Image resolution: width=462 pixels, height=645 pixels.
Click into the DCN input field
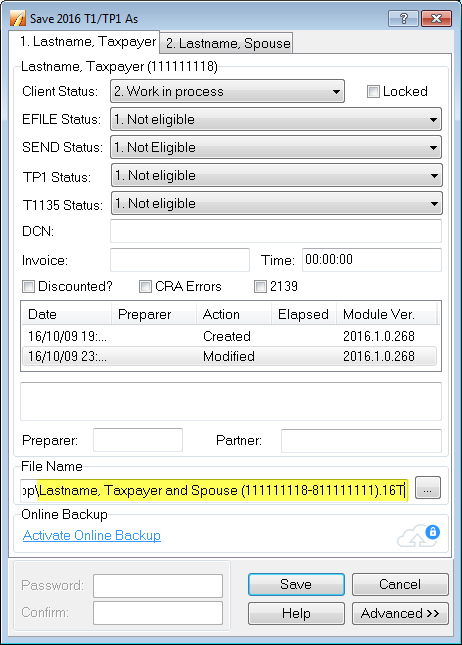276,231
